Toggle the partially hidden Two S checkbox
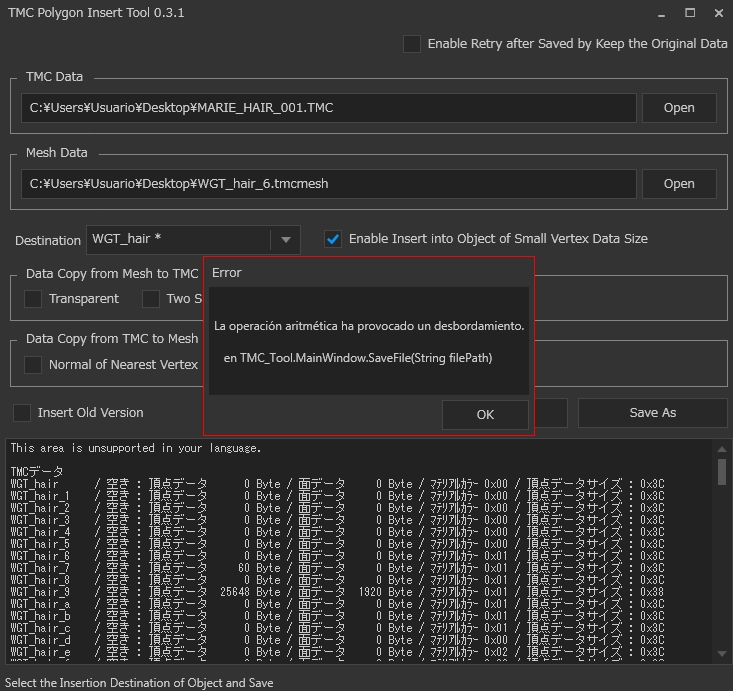The height and width of the screenshot is (691, 733). click(151, 298)
